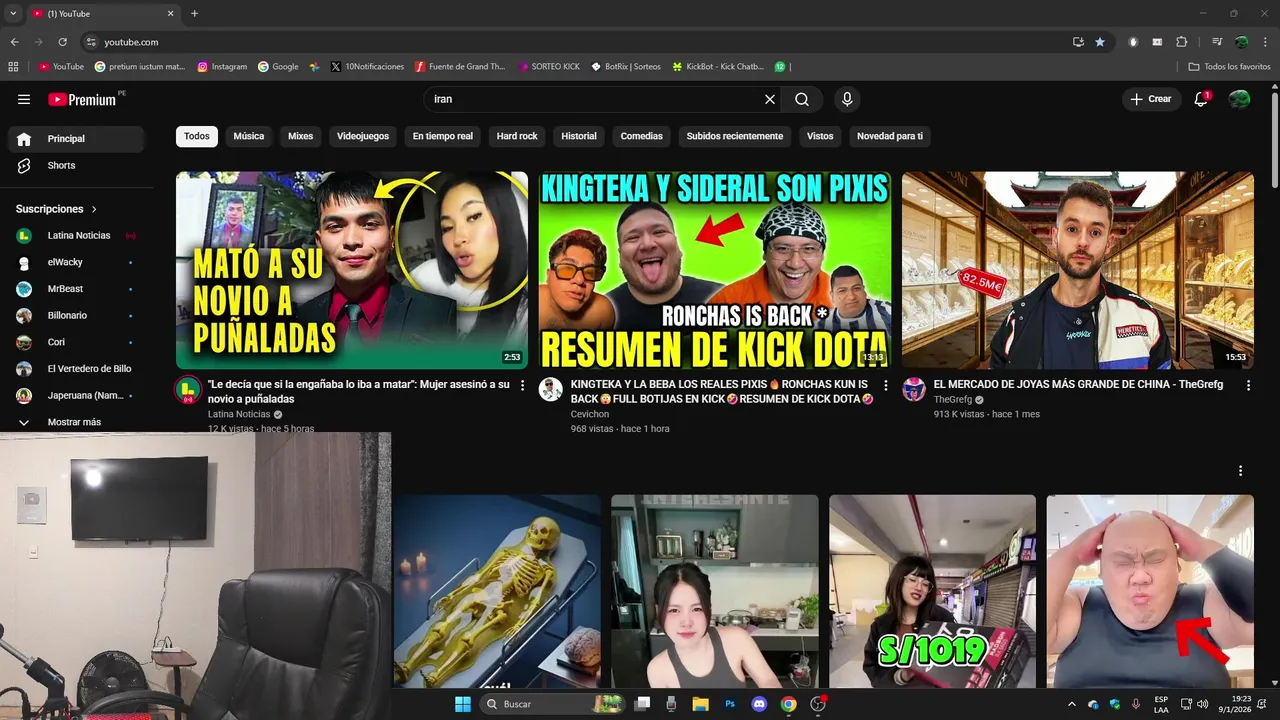
Task: Open File Explorer from the taskbar
Action: click(x=700, y=704)
